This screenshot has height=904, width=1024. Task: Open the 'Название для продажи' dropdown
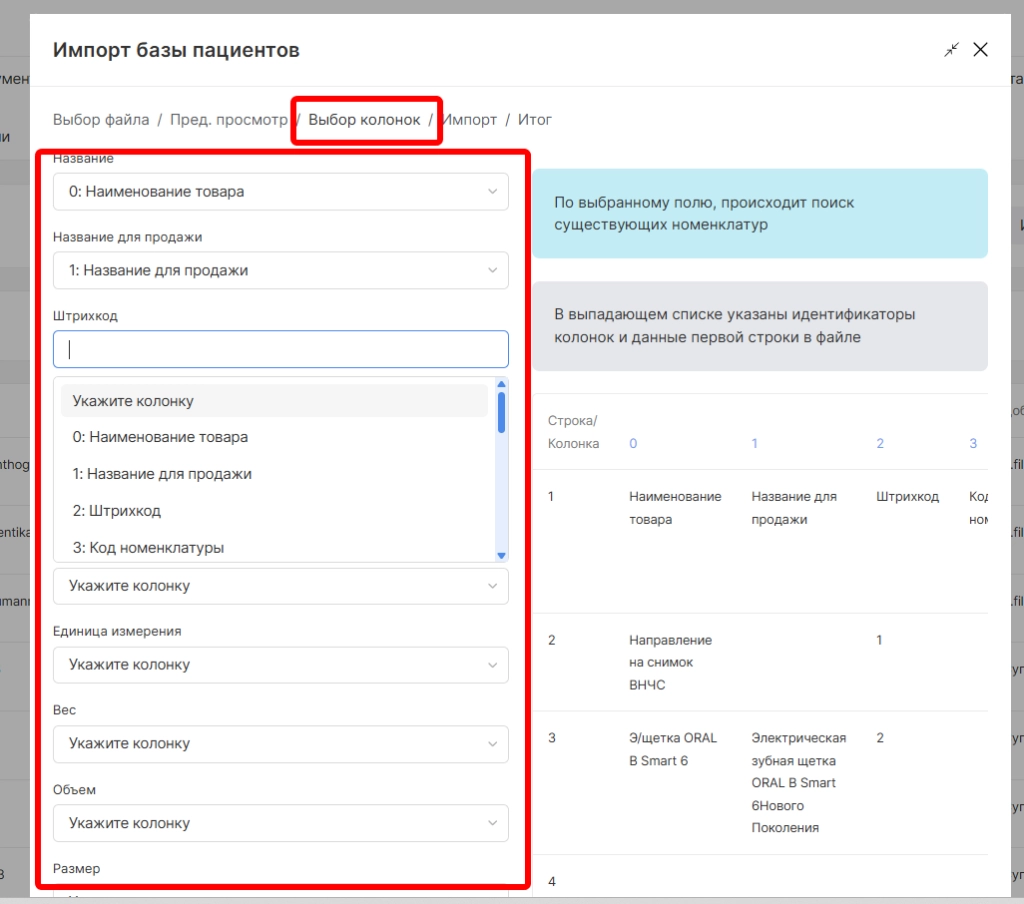[x=280, y=270]
